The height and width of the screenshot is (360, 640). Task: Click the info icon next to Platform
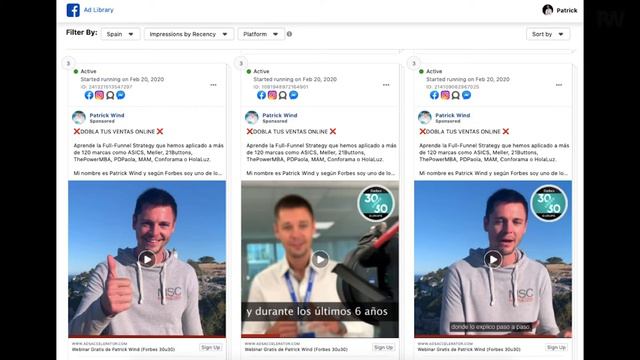[289, 34]
